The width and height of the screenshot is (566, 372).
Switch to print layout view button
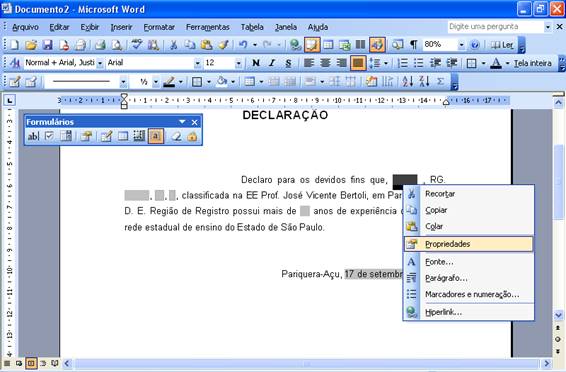click(31, 363)
